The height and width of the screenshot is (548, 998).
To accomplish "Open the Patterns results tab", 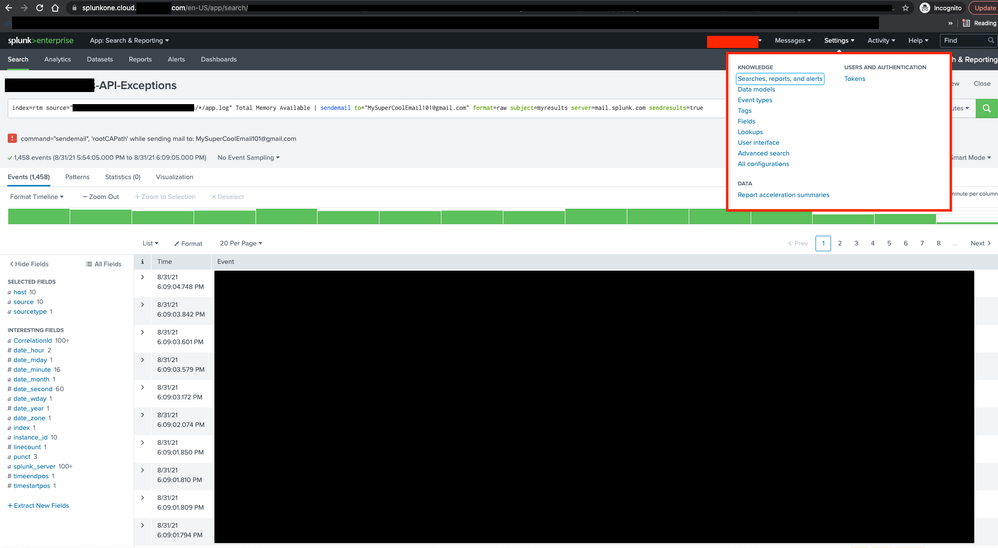I will click(x=77, y=177).
